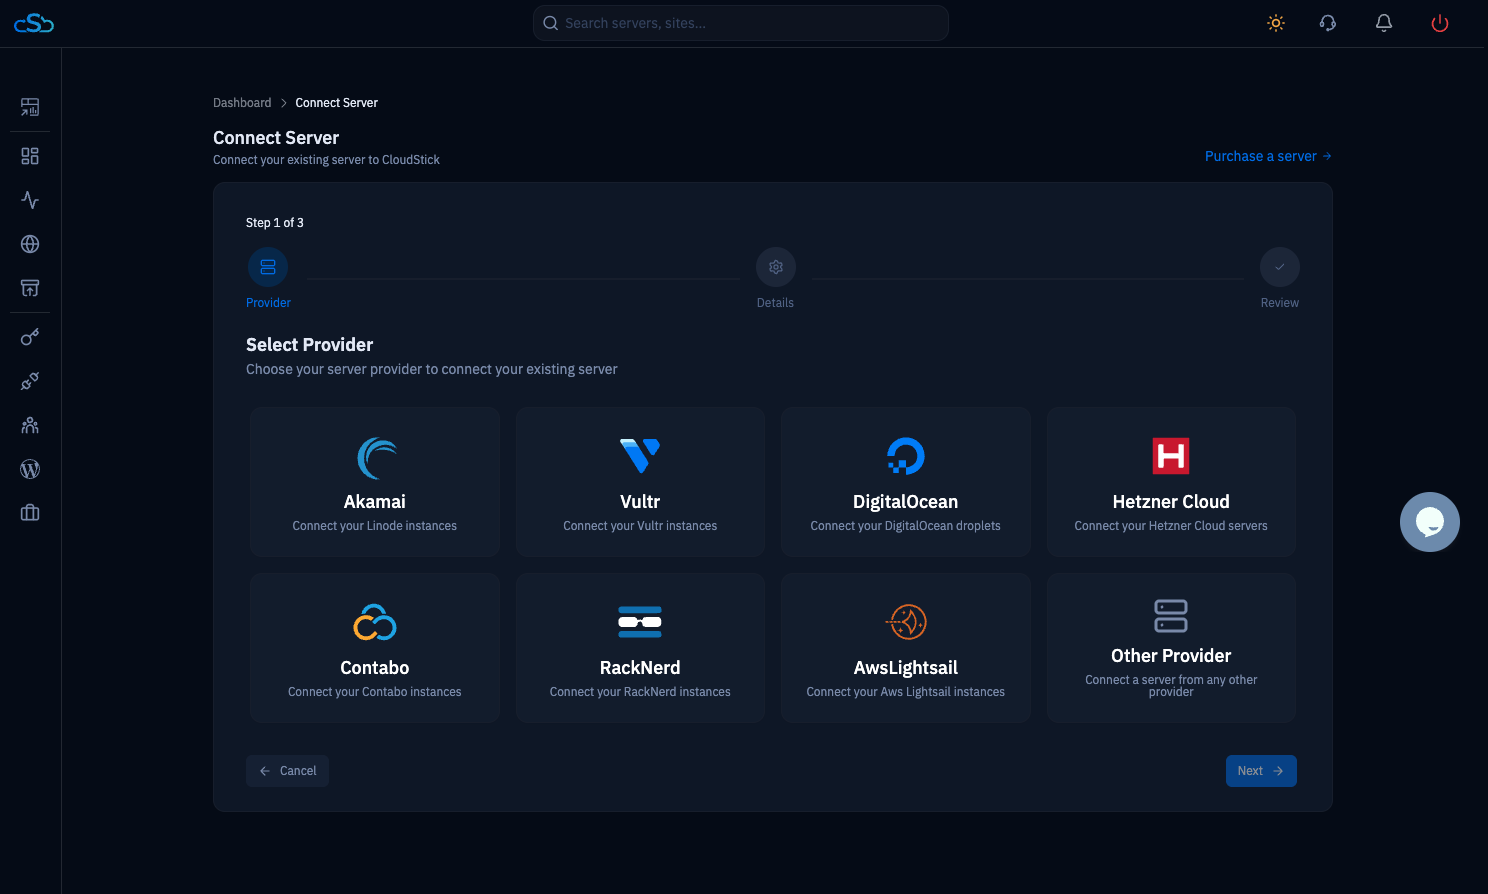Select the Akamai provider name
Viewport: 1488px width, 894px height.
[x=375, y=502]
